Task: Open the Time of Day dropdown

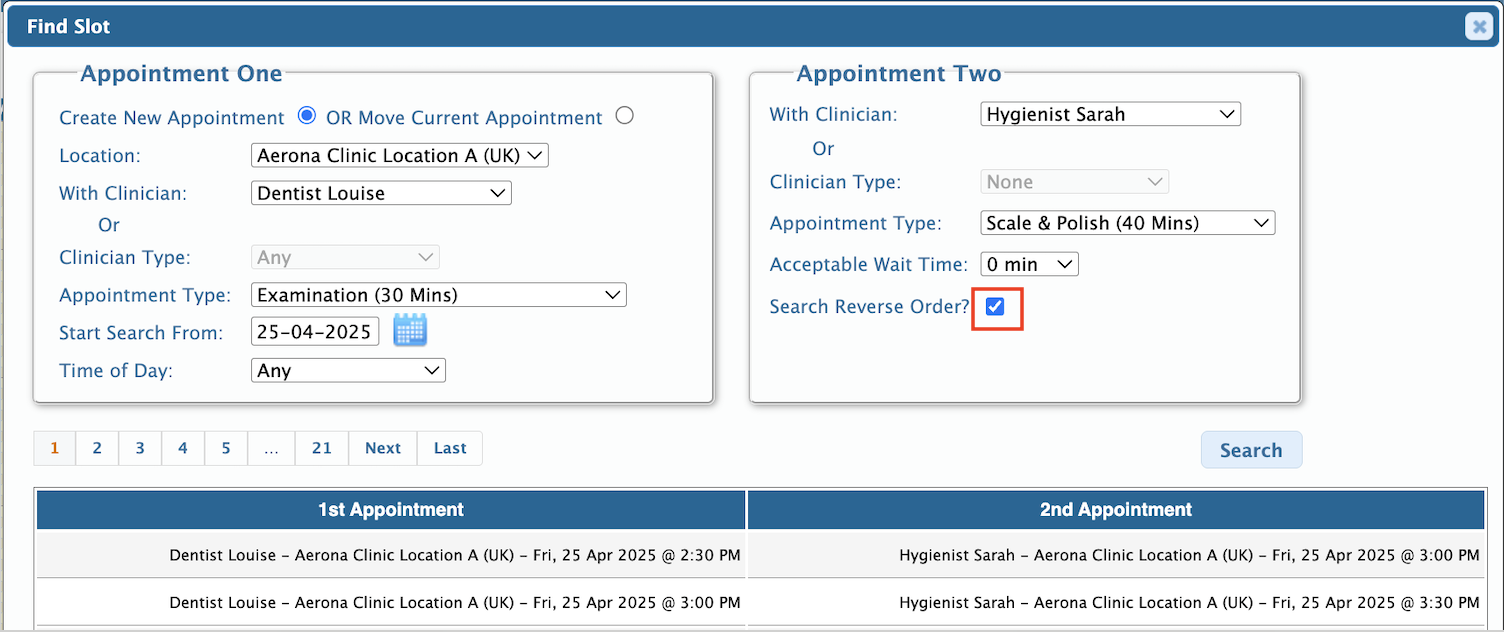Action: (348, 371)
